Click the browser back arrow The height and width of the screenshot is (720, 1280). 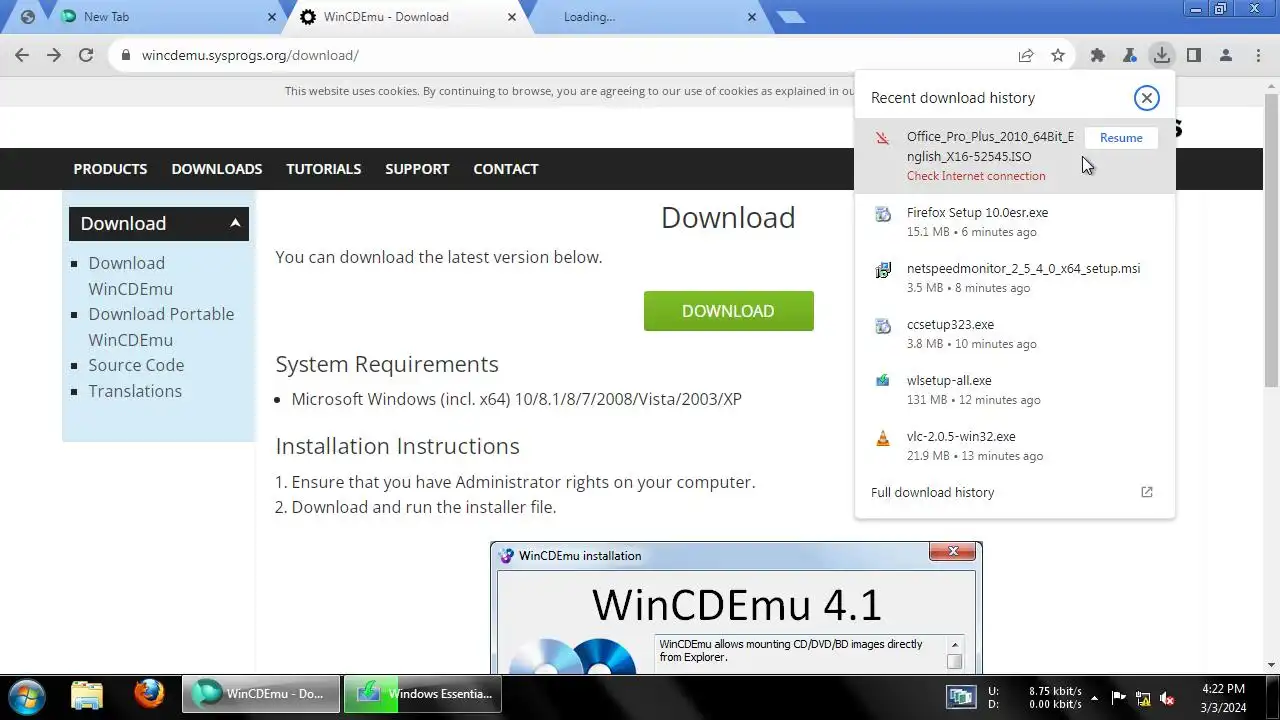pyautogui.click(x=22, y=55)
